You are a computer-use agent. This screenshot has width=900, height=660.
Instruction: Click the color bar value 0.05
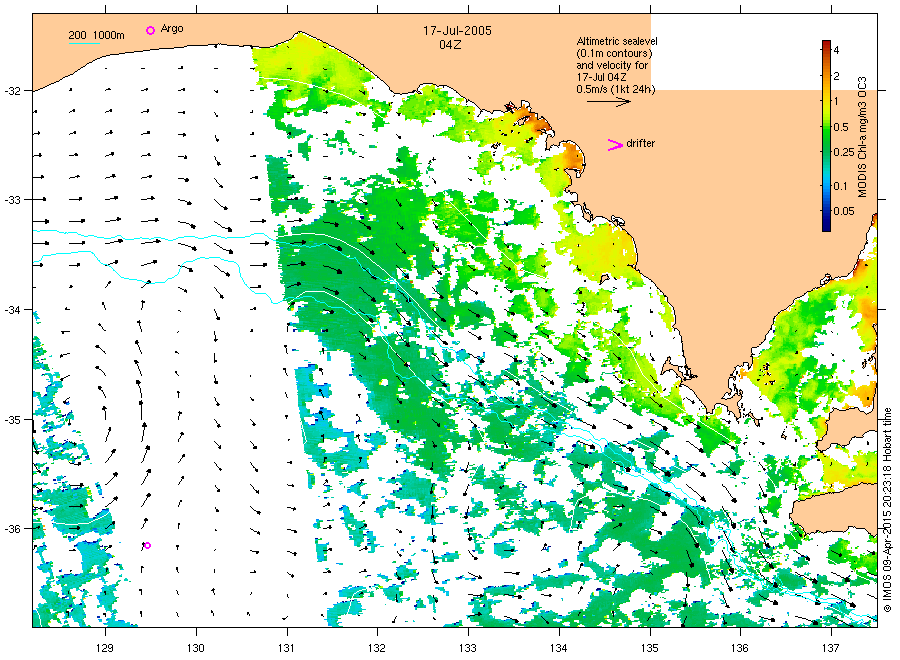click(x=844, y=211)
